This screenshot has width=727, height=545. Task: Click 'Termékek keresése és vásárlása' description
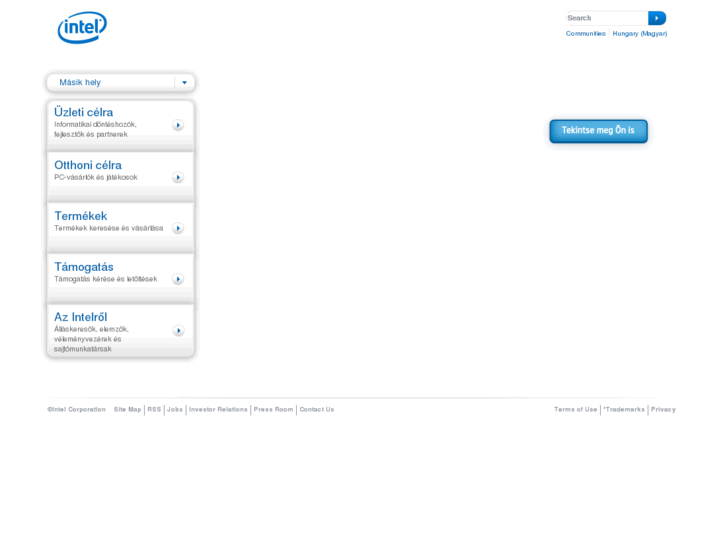(108, 228)
